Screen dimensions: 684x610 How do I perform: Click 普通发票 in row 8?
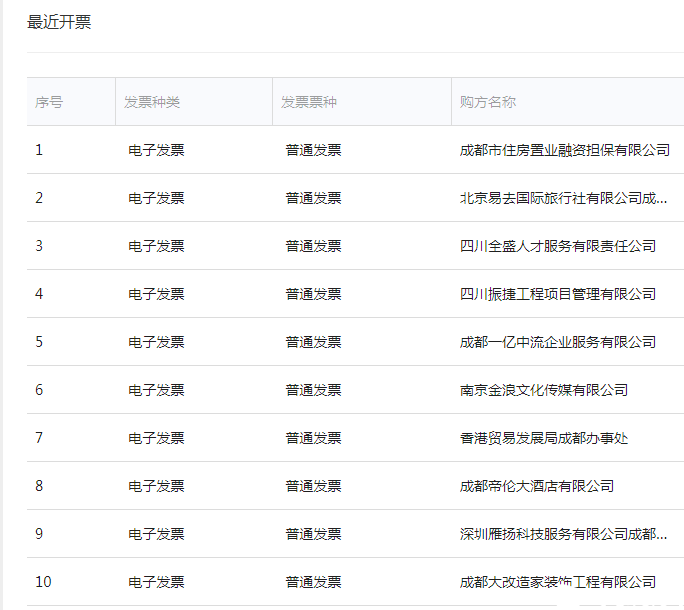313,486
